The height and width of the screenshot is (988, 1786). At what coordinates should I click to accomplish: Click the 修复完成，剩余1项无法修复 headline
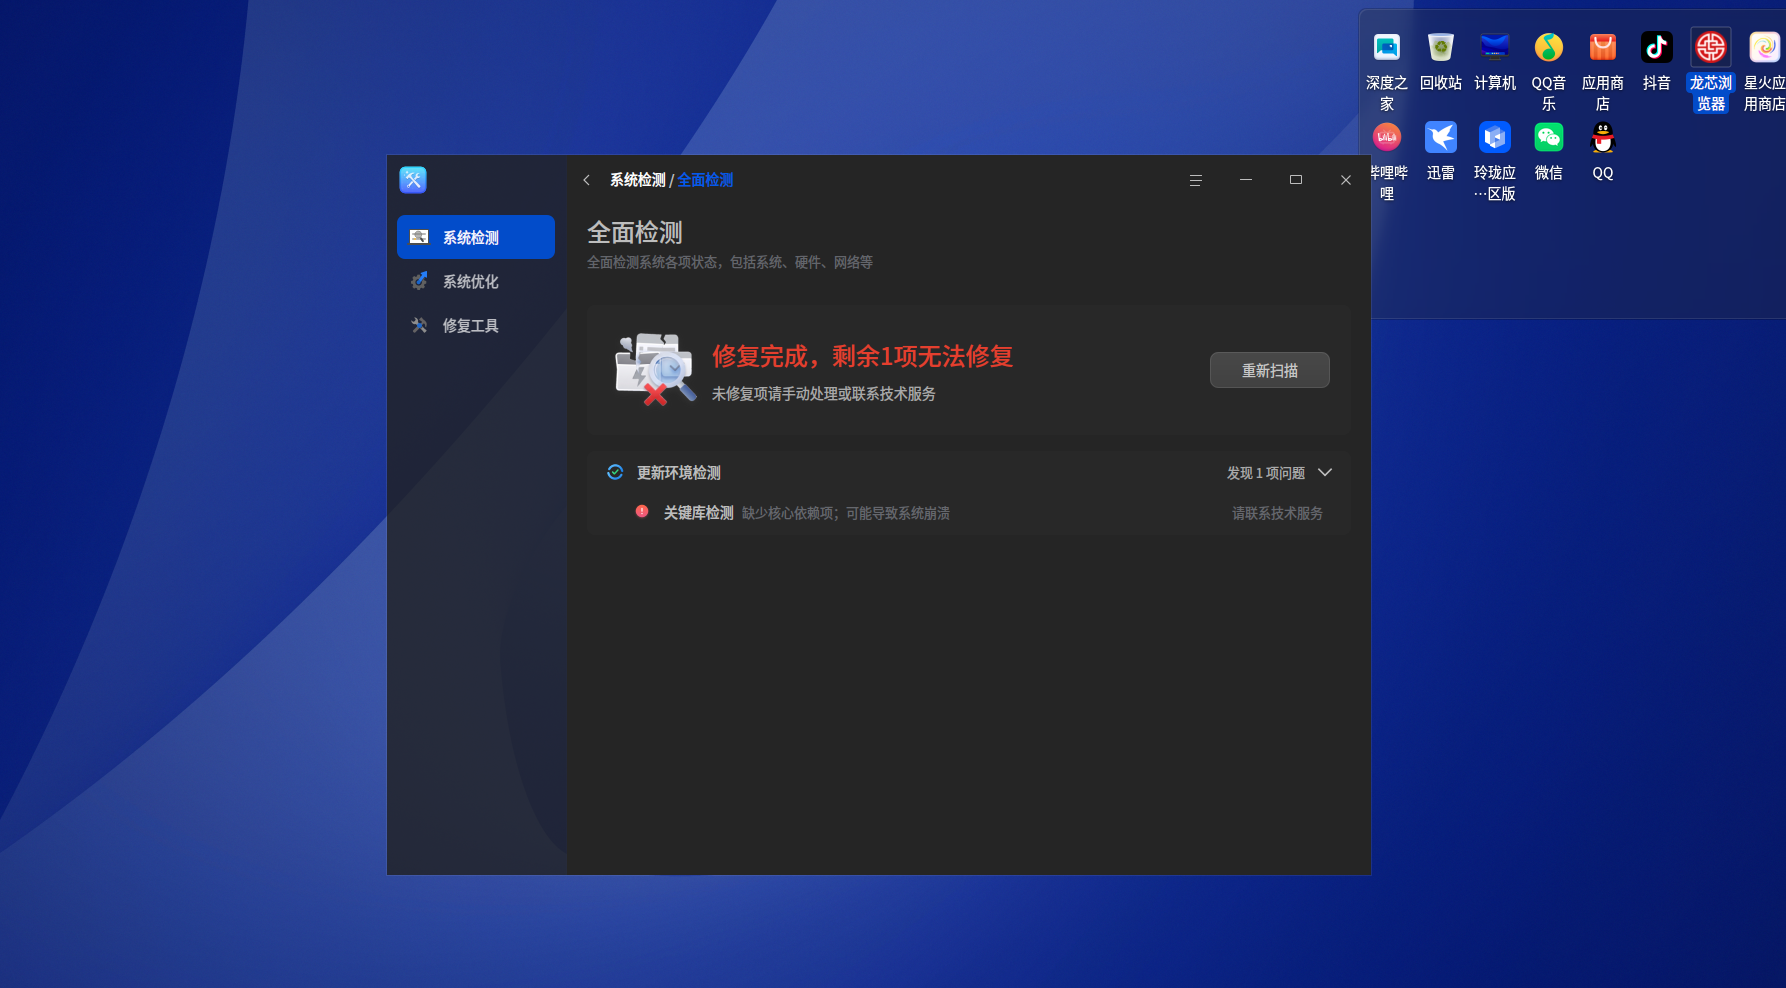click(863, 356)
